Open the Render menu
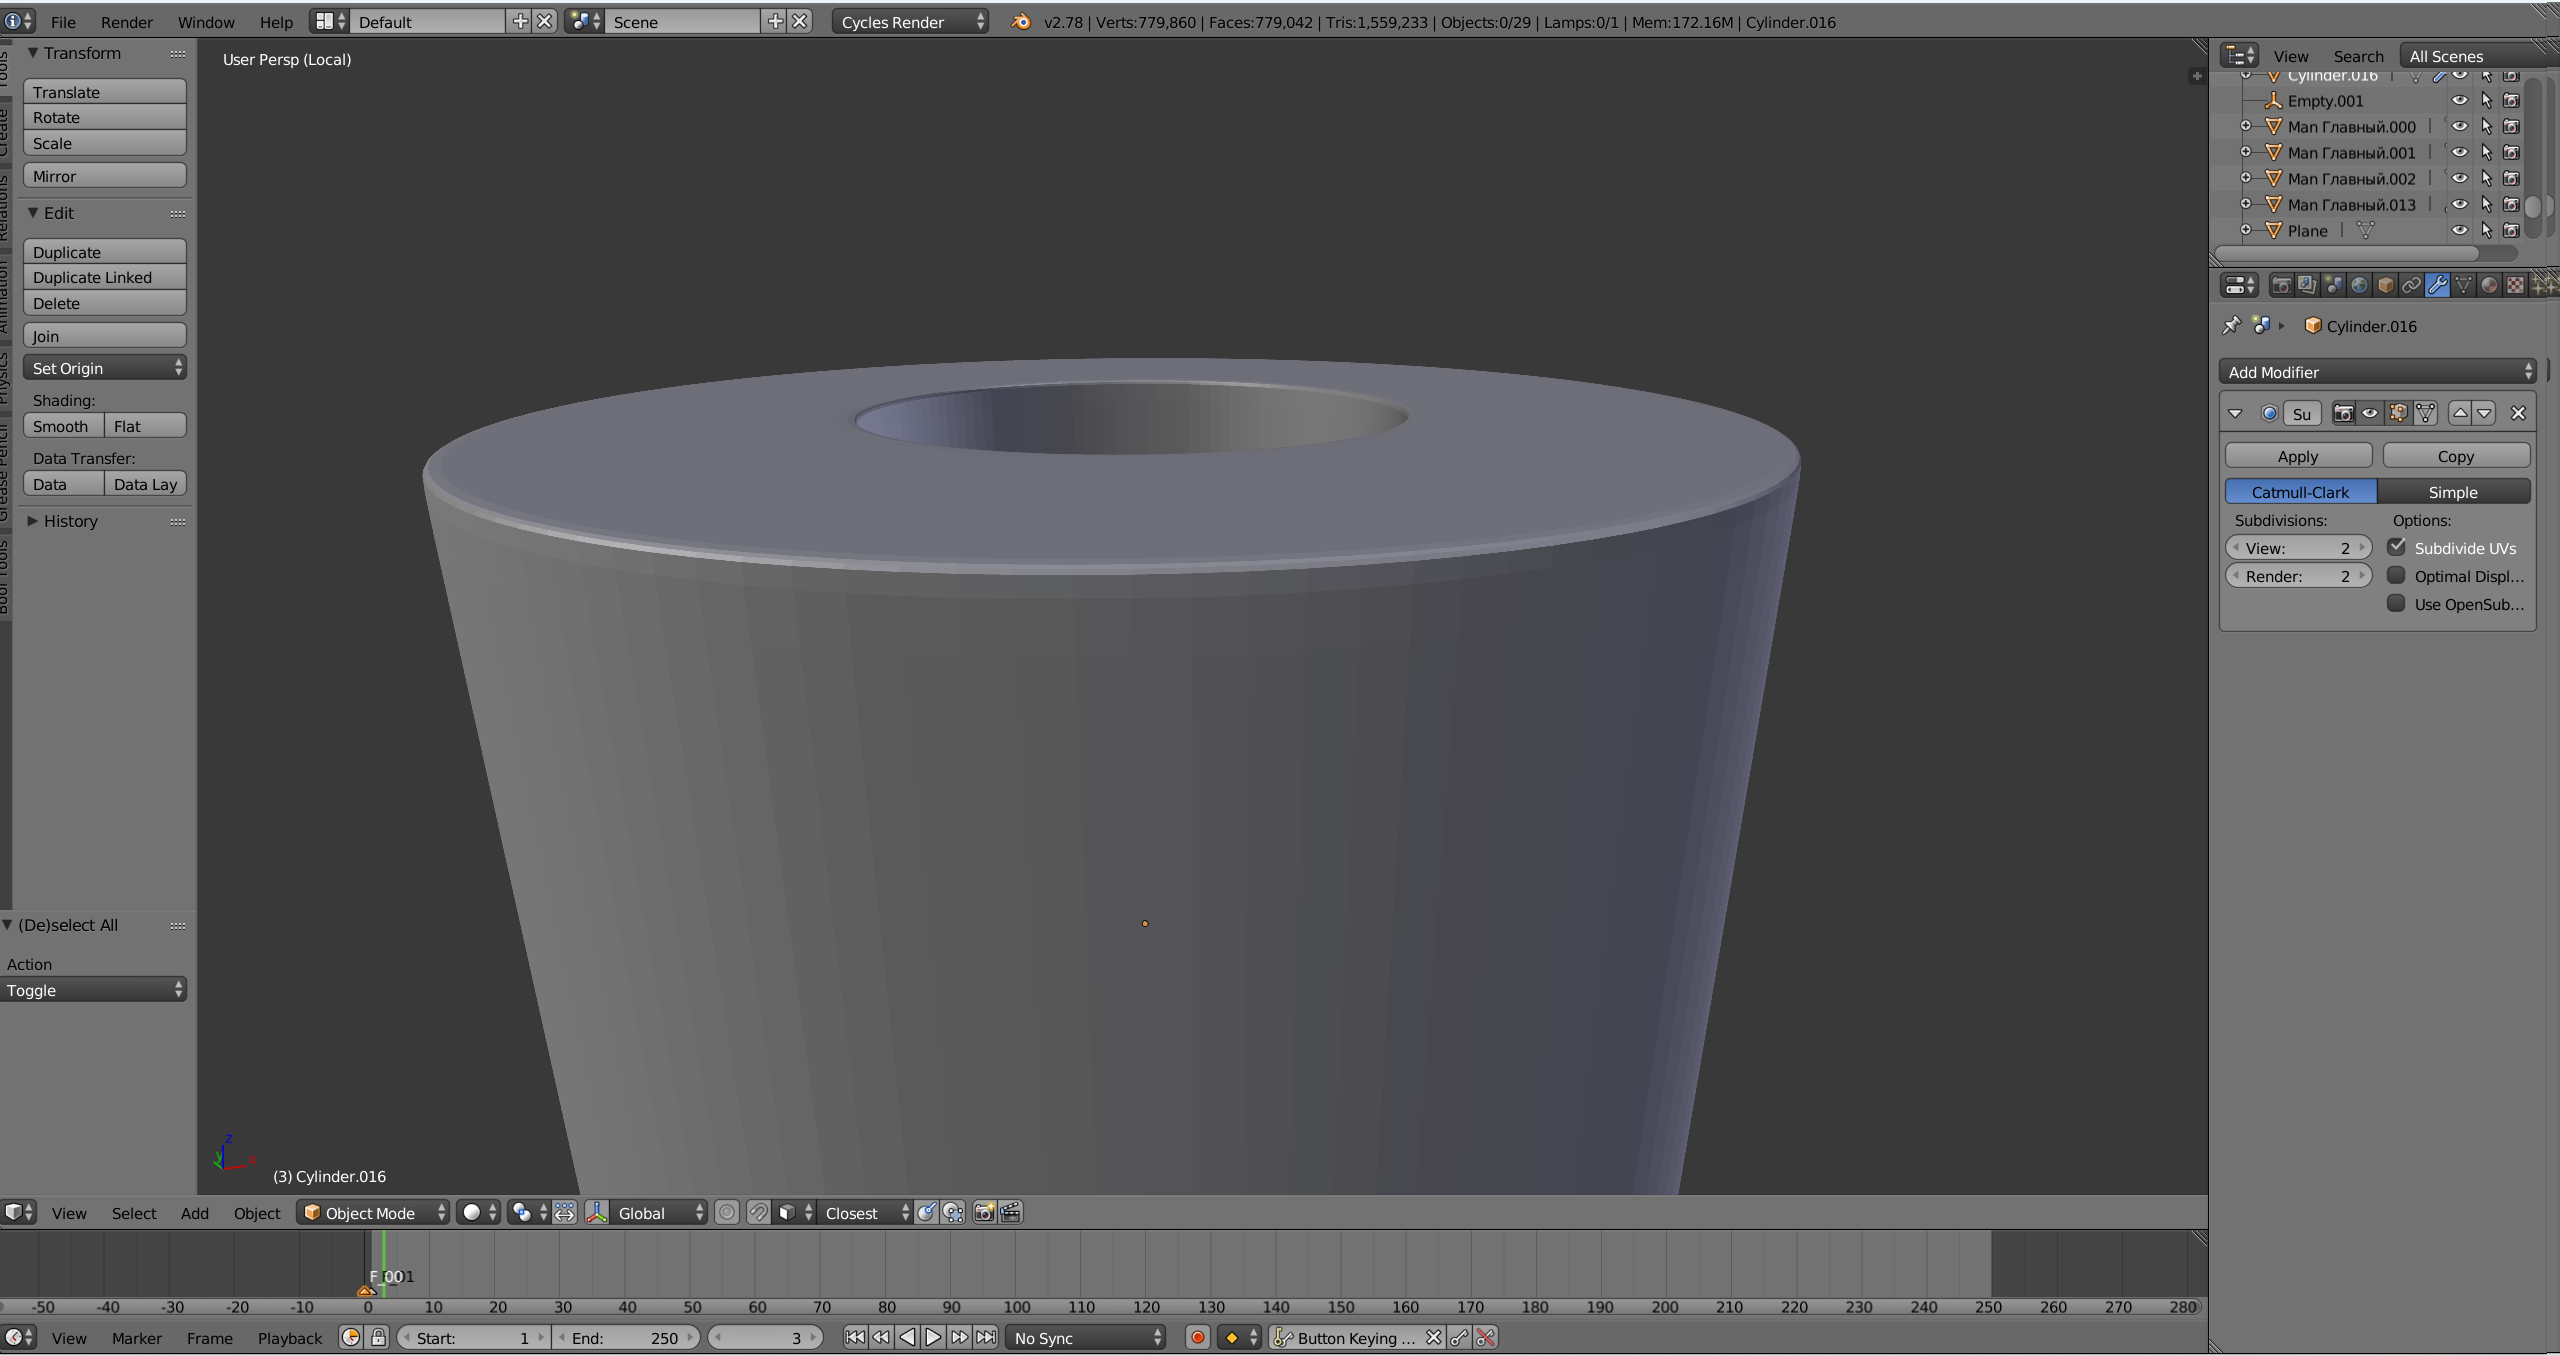 [x=126, y=22]
